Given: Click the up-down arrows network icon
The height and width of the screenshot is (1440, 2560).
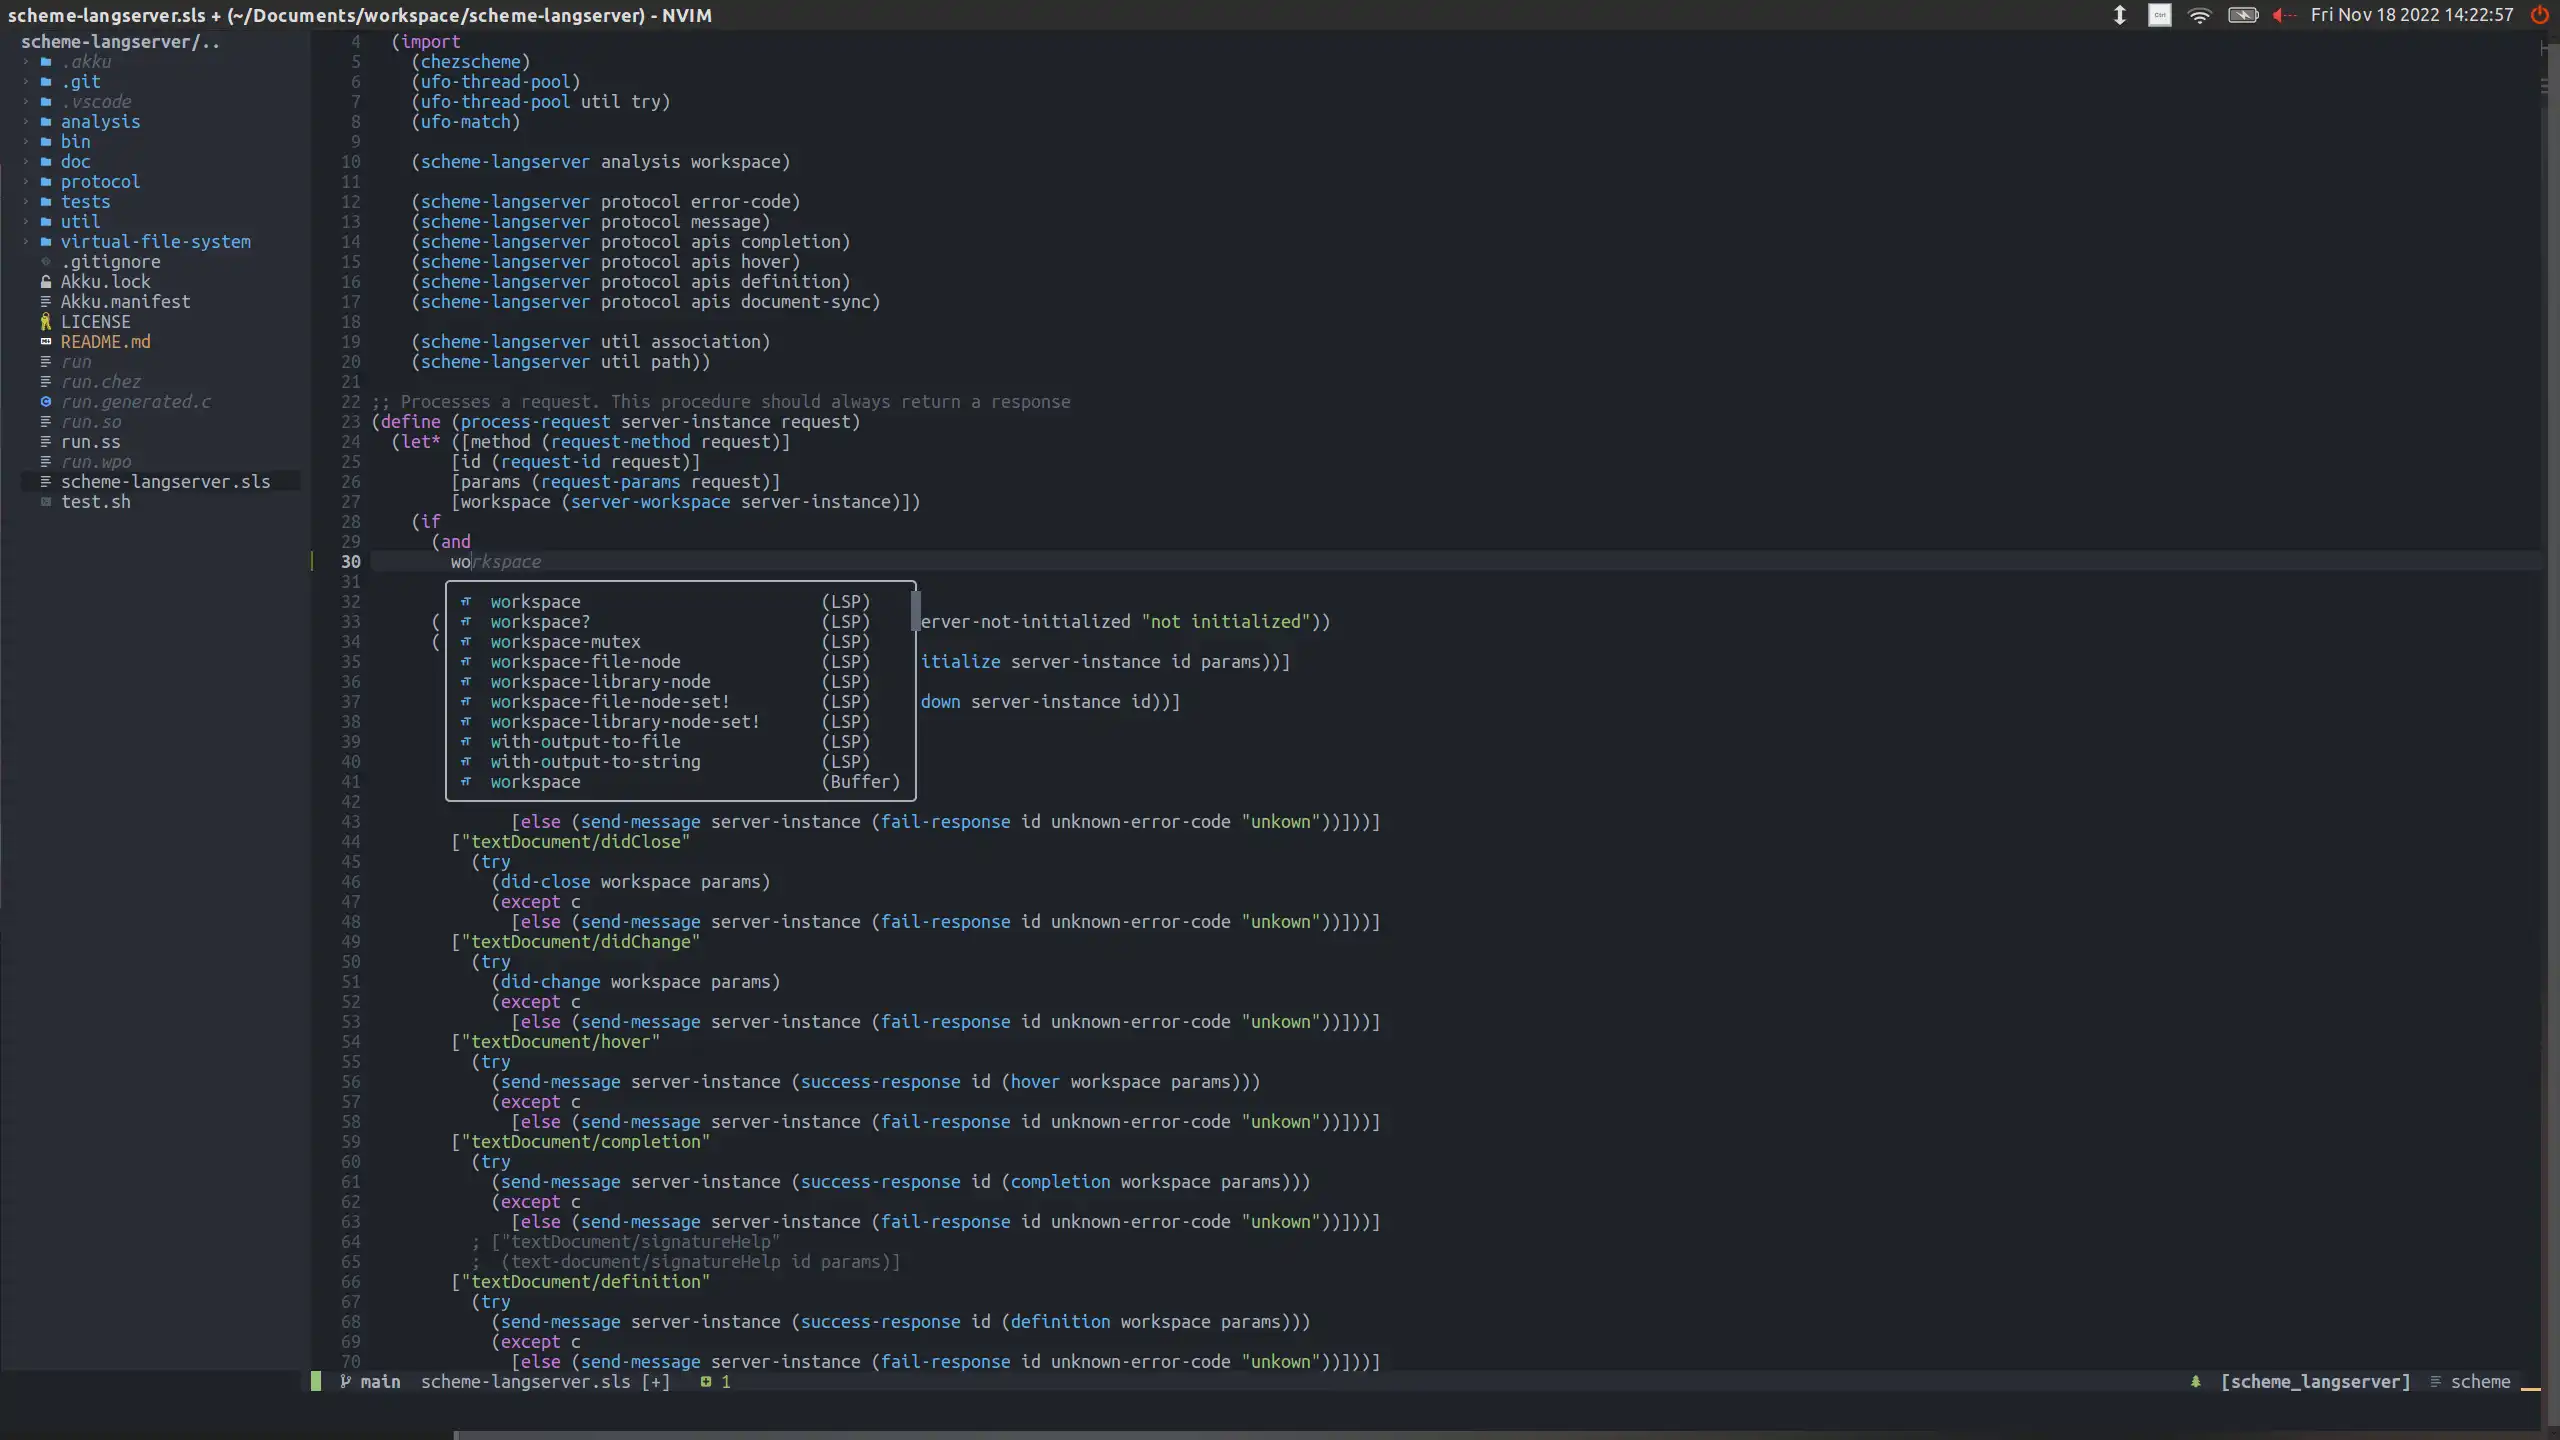Looking at the screenshot, I should click(2119, 15).
